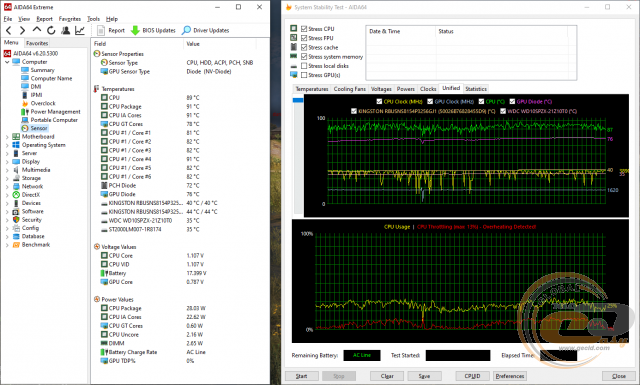Open Preferences in Stability Test
This screenshot has height=385, width=640.
tap(510, 376)
